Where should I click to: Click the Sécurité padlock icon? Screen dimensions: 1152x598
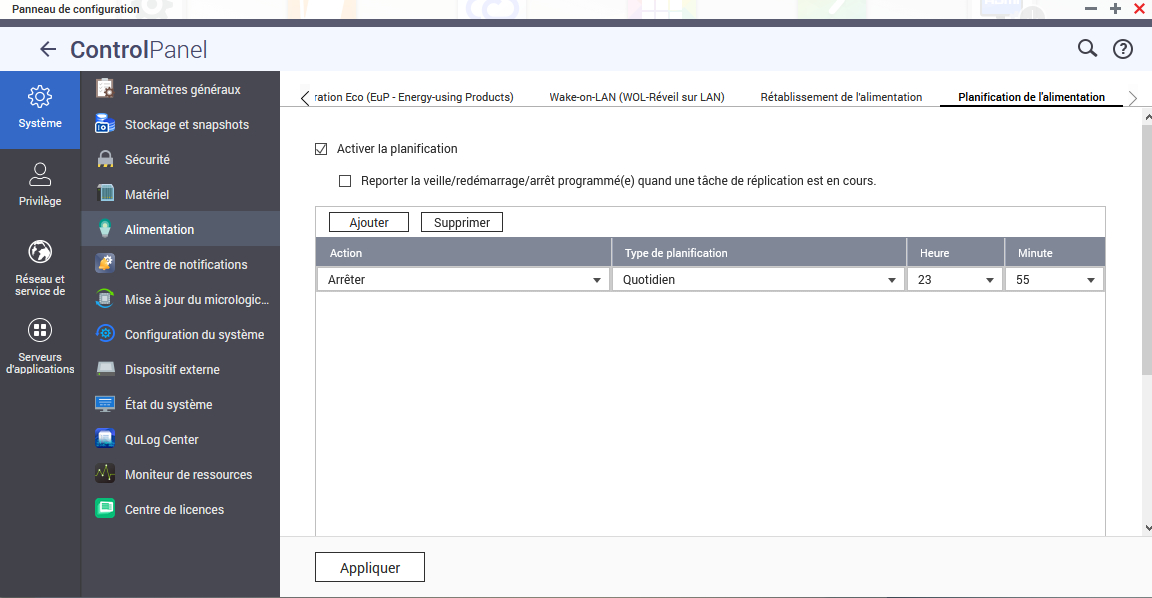[x=105, y=159]
